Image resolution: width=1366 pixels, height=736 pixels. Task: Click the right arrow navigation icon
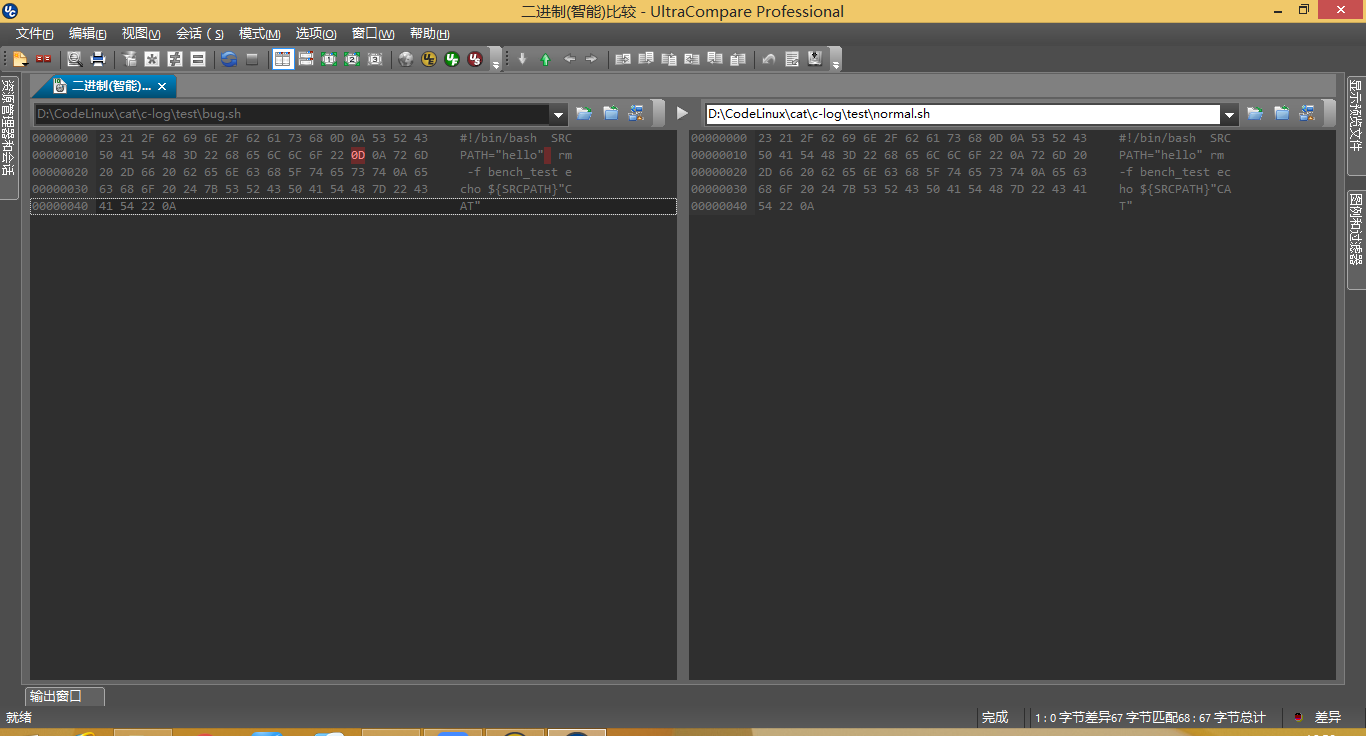pos(591,59)
